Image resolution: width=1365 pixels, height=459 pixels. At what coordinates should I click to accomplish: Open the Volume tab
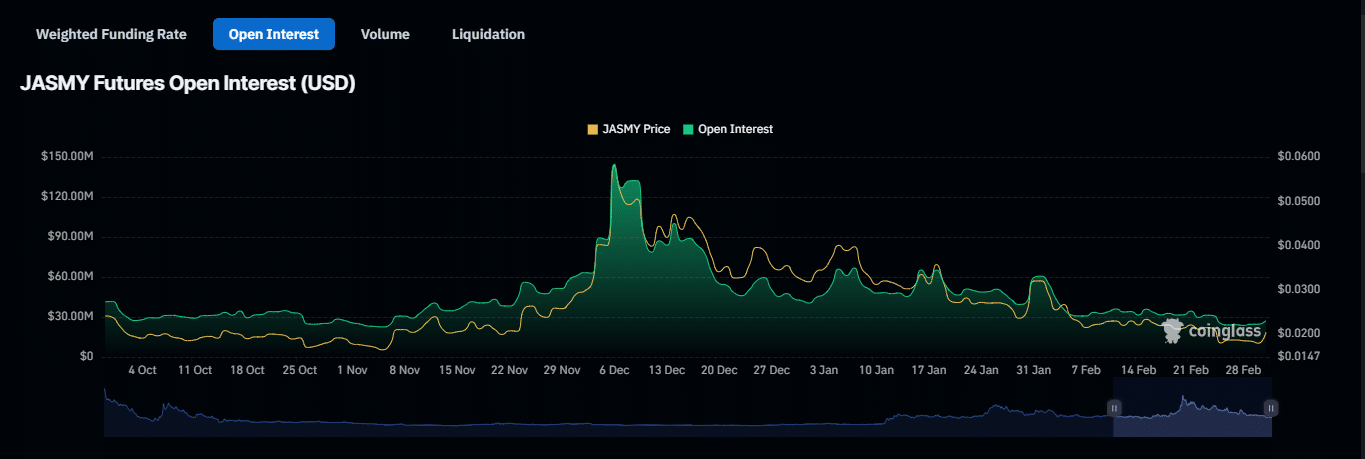(x=385, y=34)
